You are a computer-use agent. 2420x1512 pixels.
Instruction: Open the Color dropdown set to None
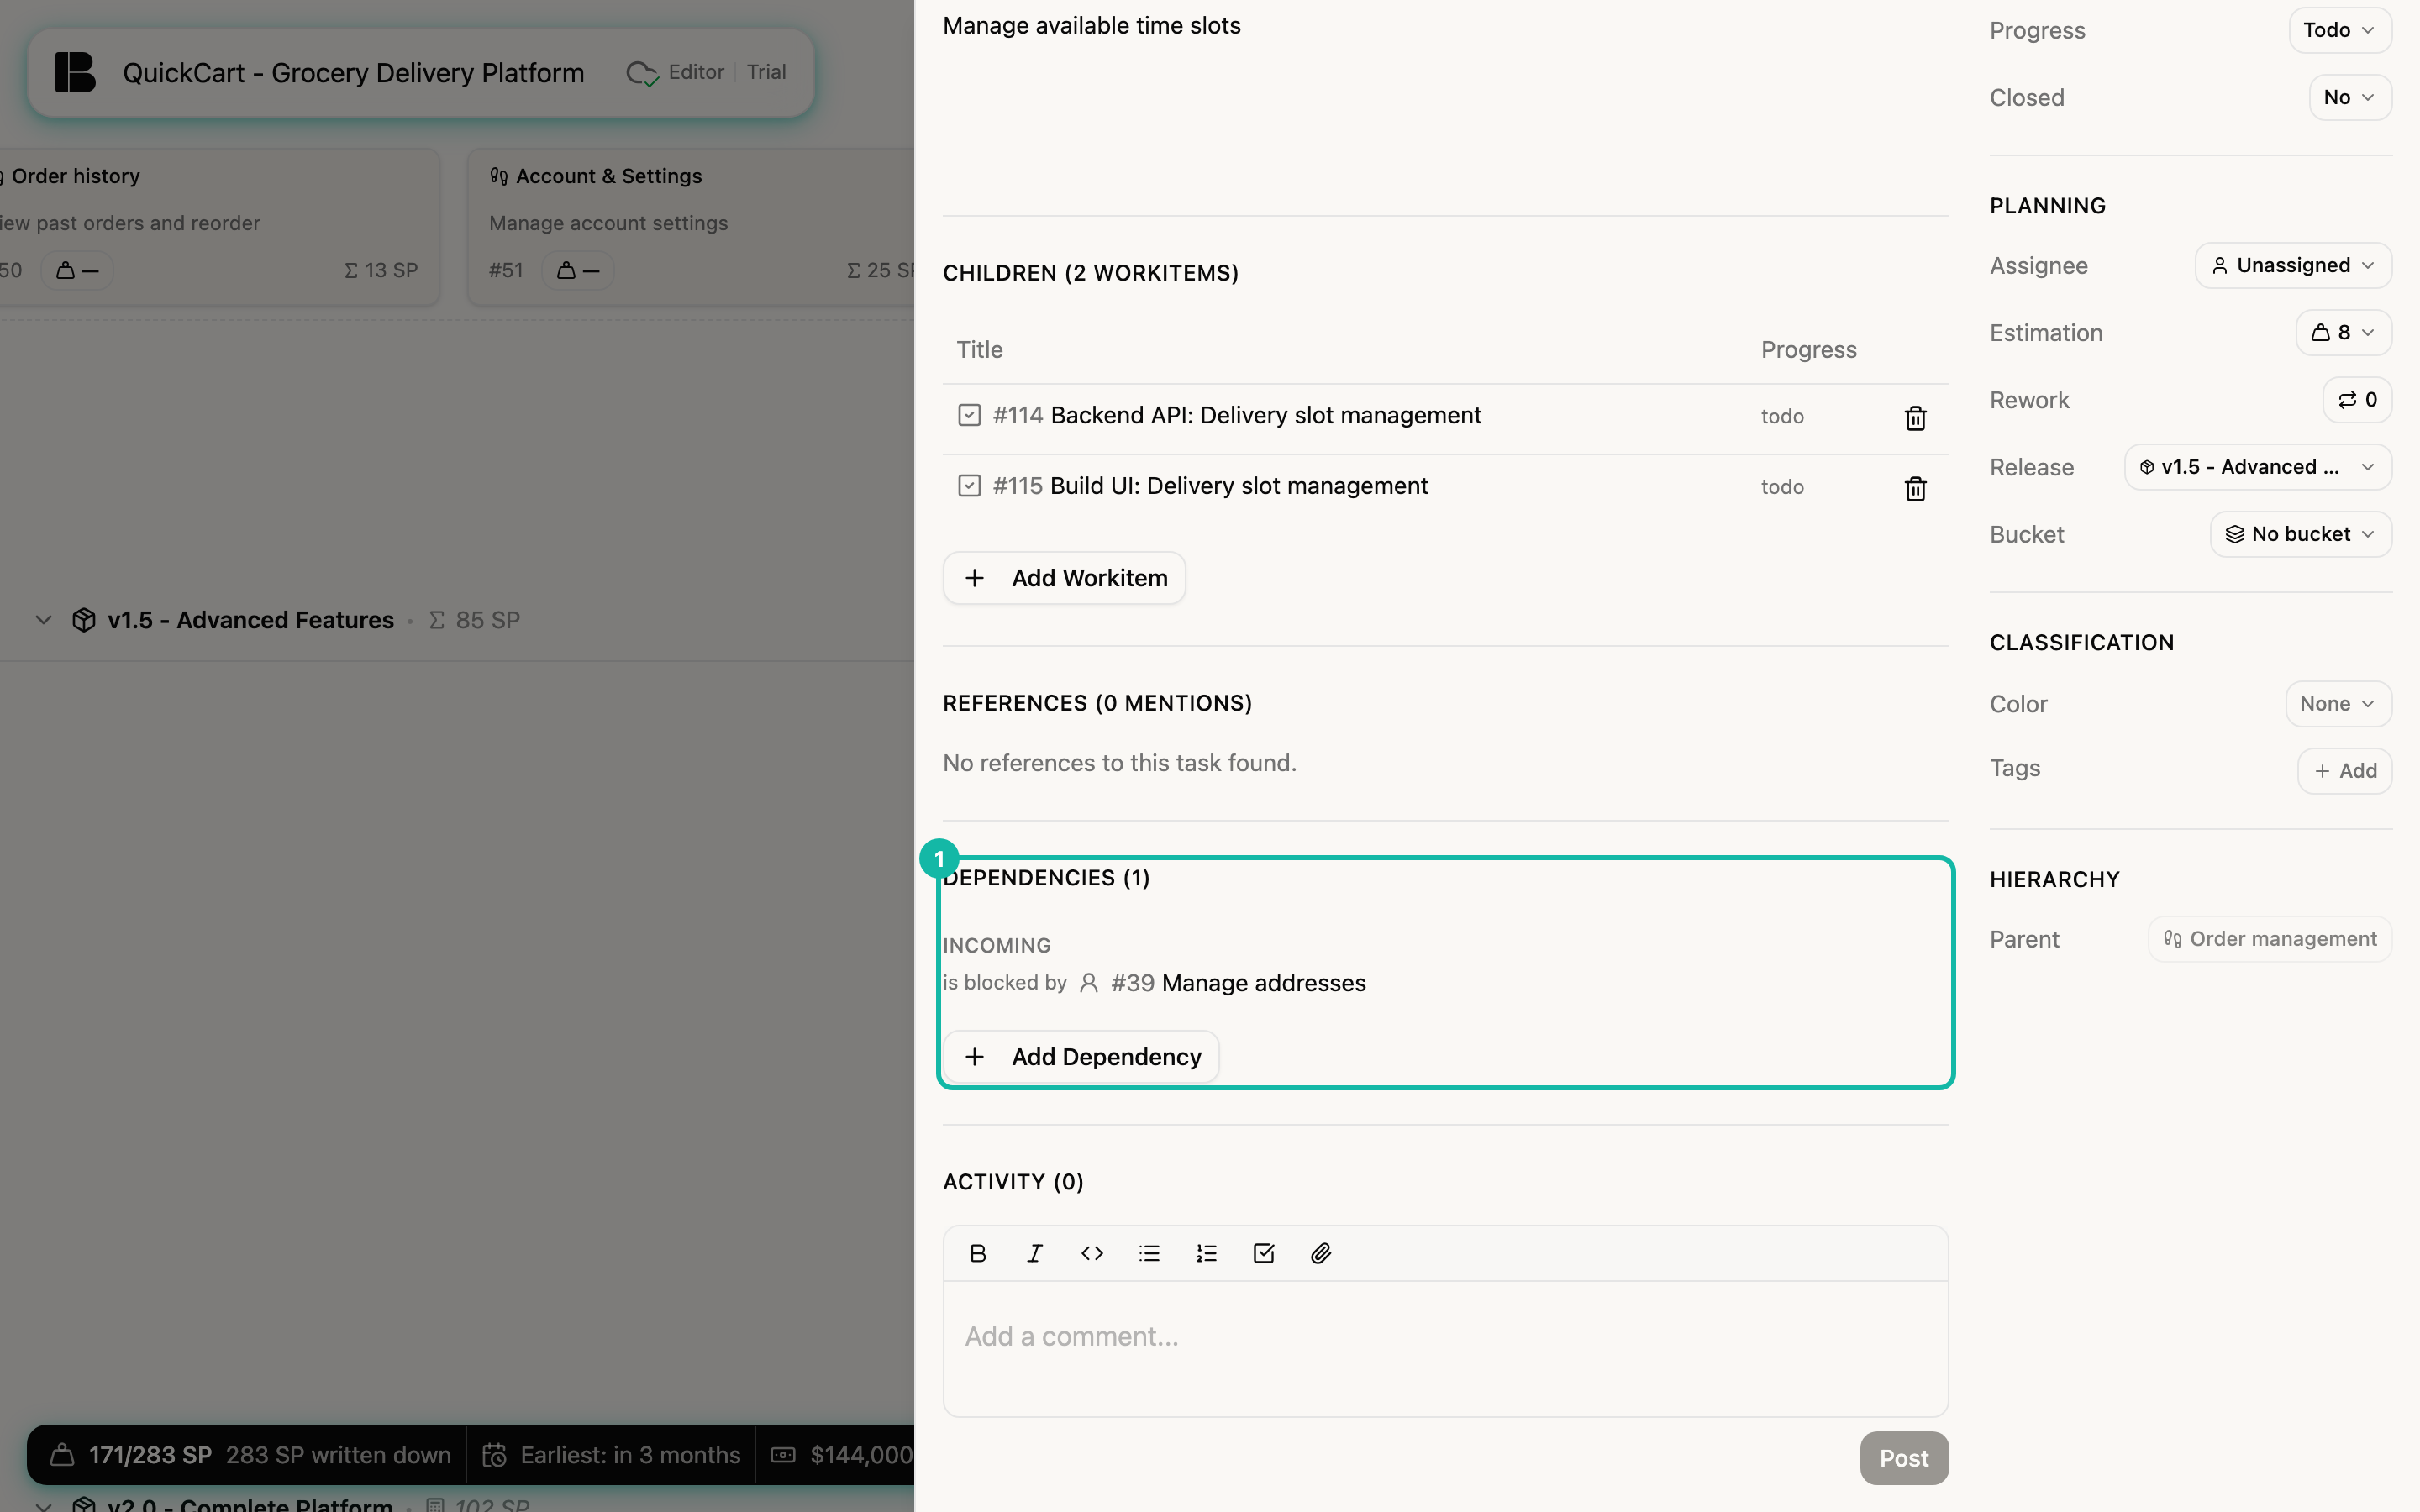tap(2338, 704)
